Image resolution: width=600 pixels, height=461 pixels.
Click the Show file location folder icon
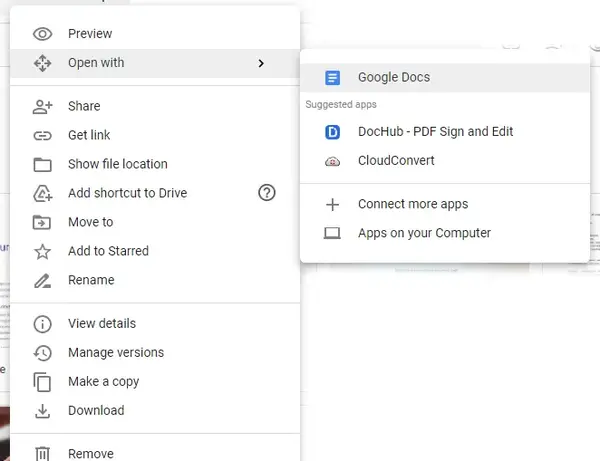[x=42, y=165]
